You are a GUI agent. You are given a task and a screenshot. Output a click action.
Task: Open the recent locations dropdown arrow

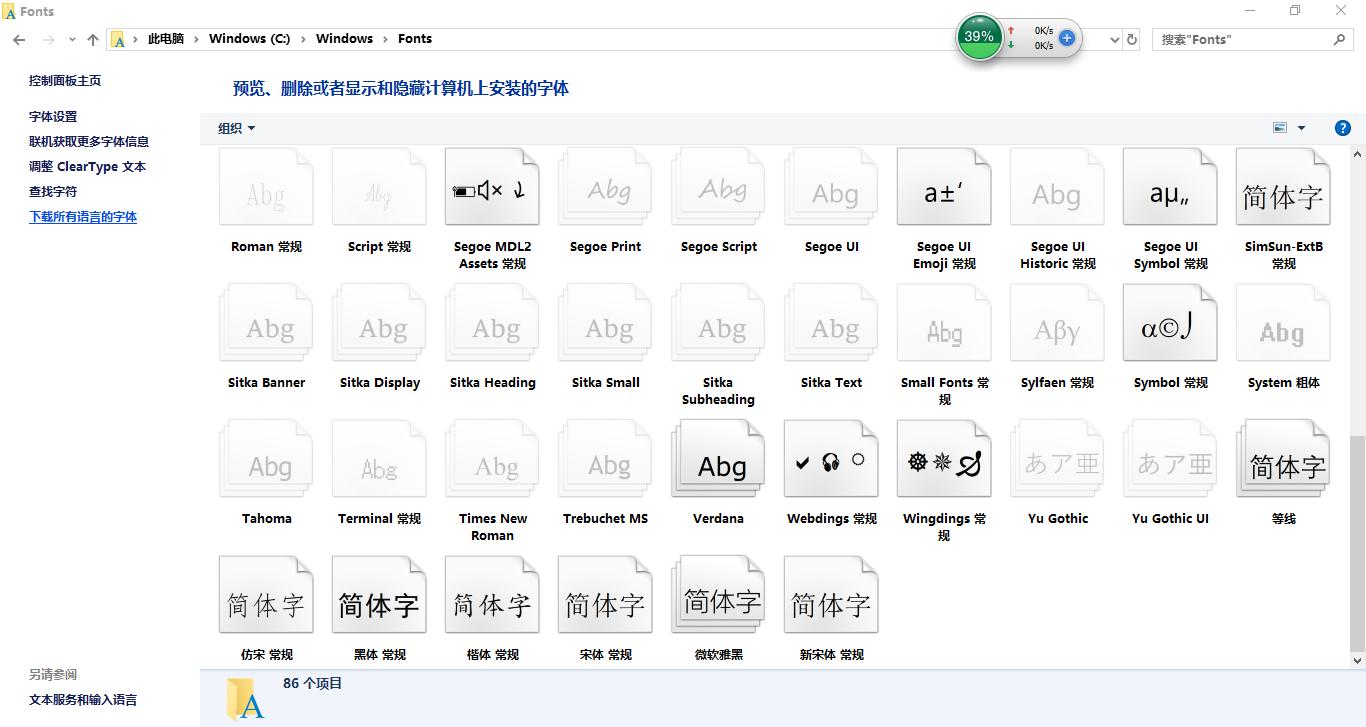click(x=72, y=39)
